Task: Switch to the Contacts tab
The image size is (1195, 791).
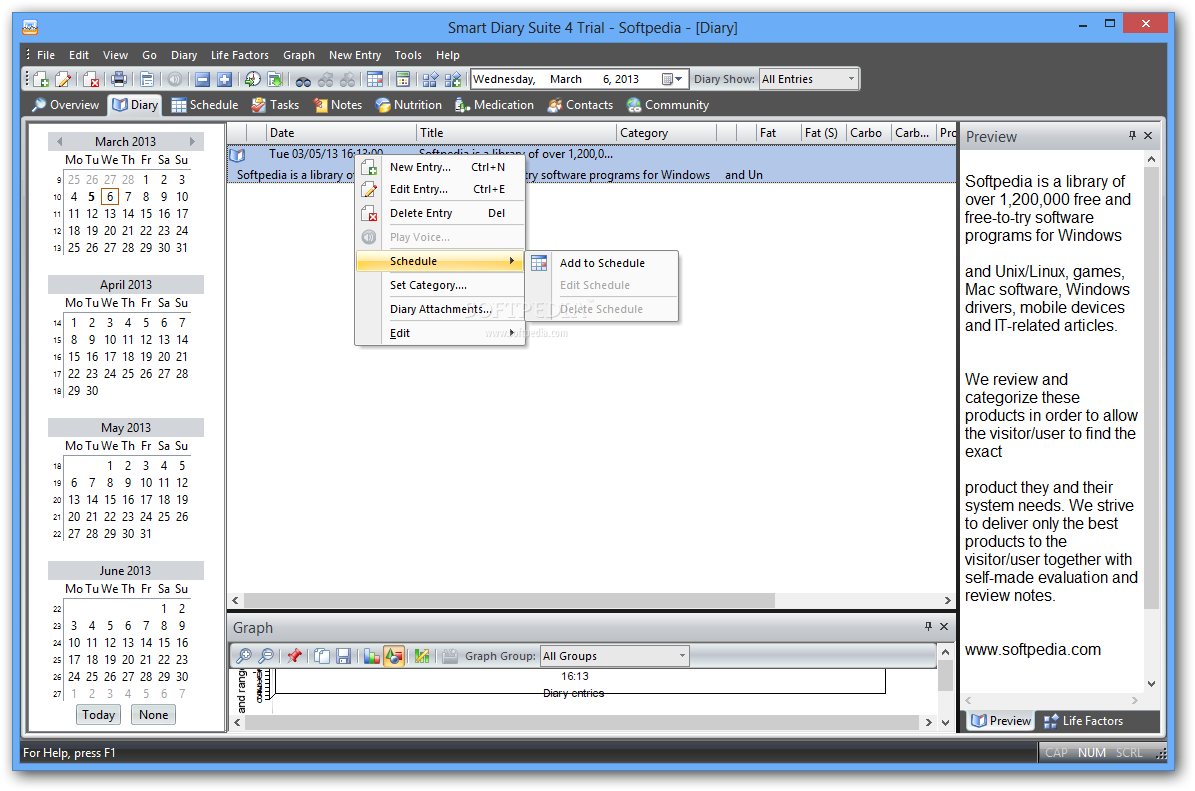Action: pos(580,105)
